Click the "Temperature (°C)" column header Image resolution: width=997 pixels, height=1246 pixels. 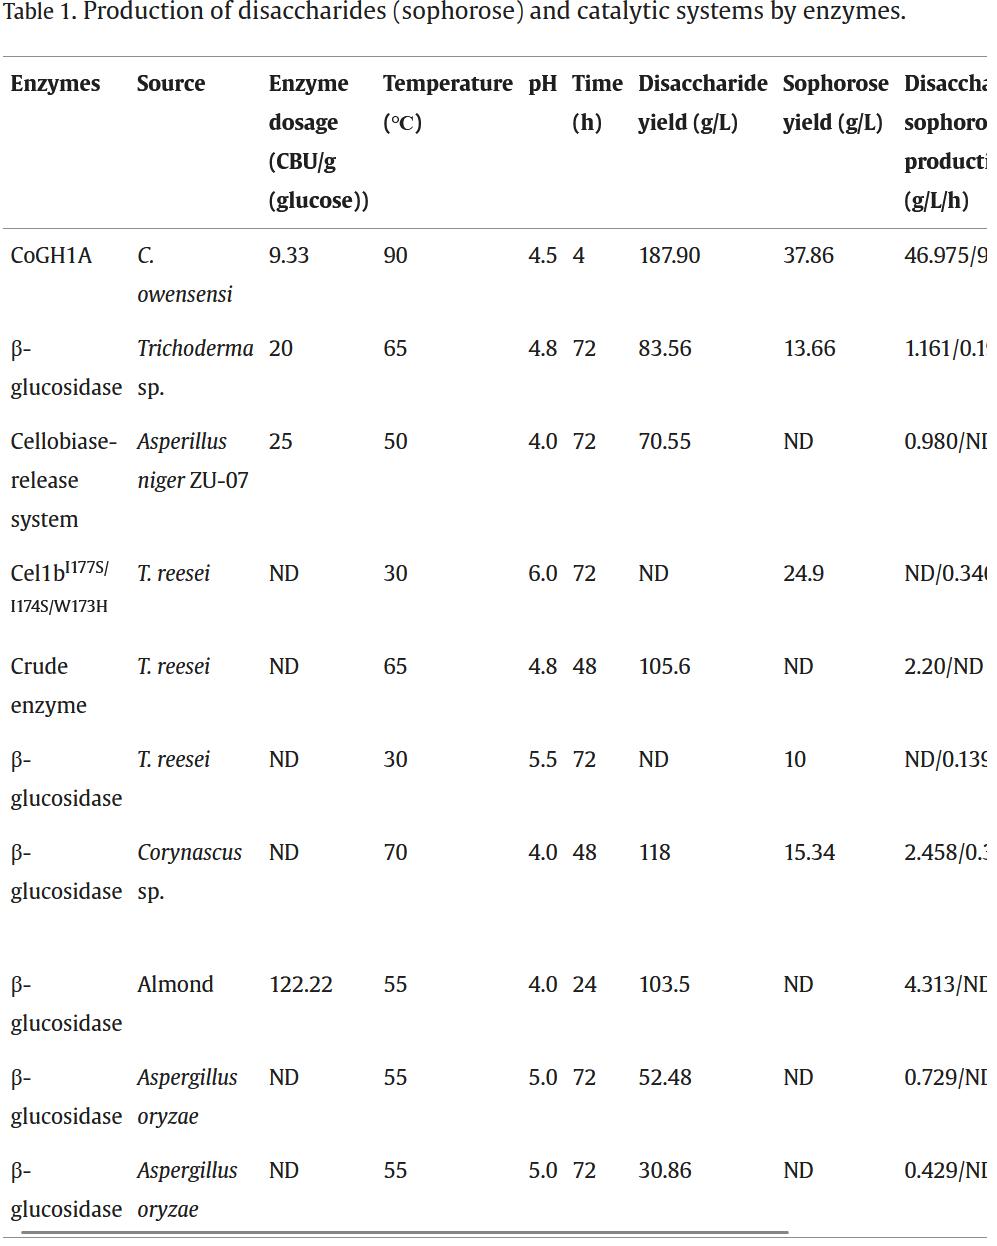point(447,102)
